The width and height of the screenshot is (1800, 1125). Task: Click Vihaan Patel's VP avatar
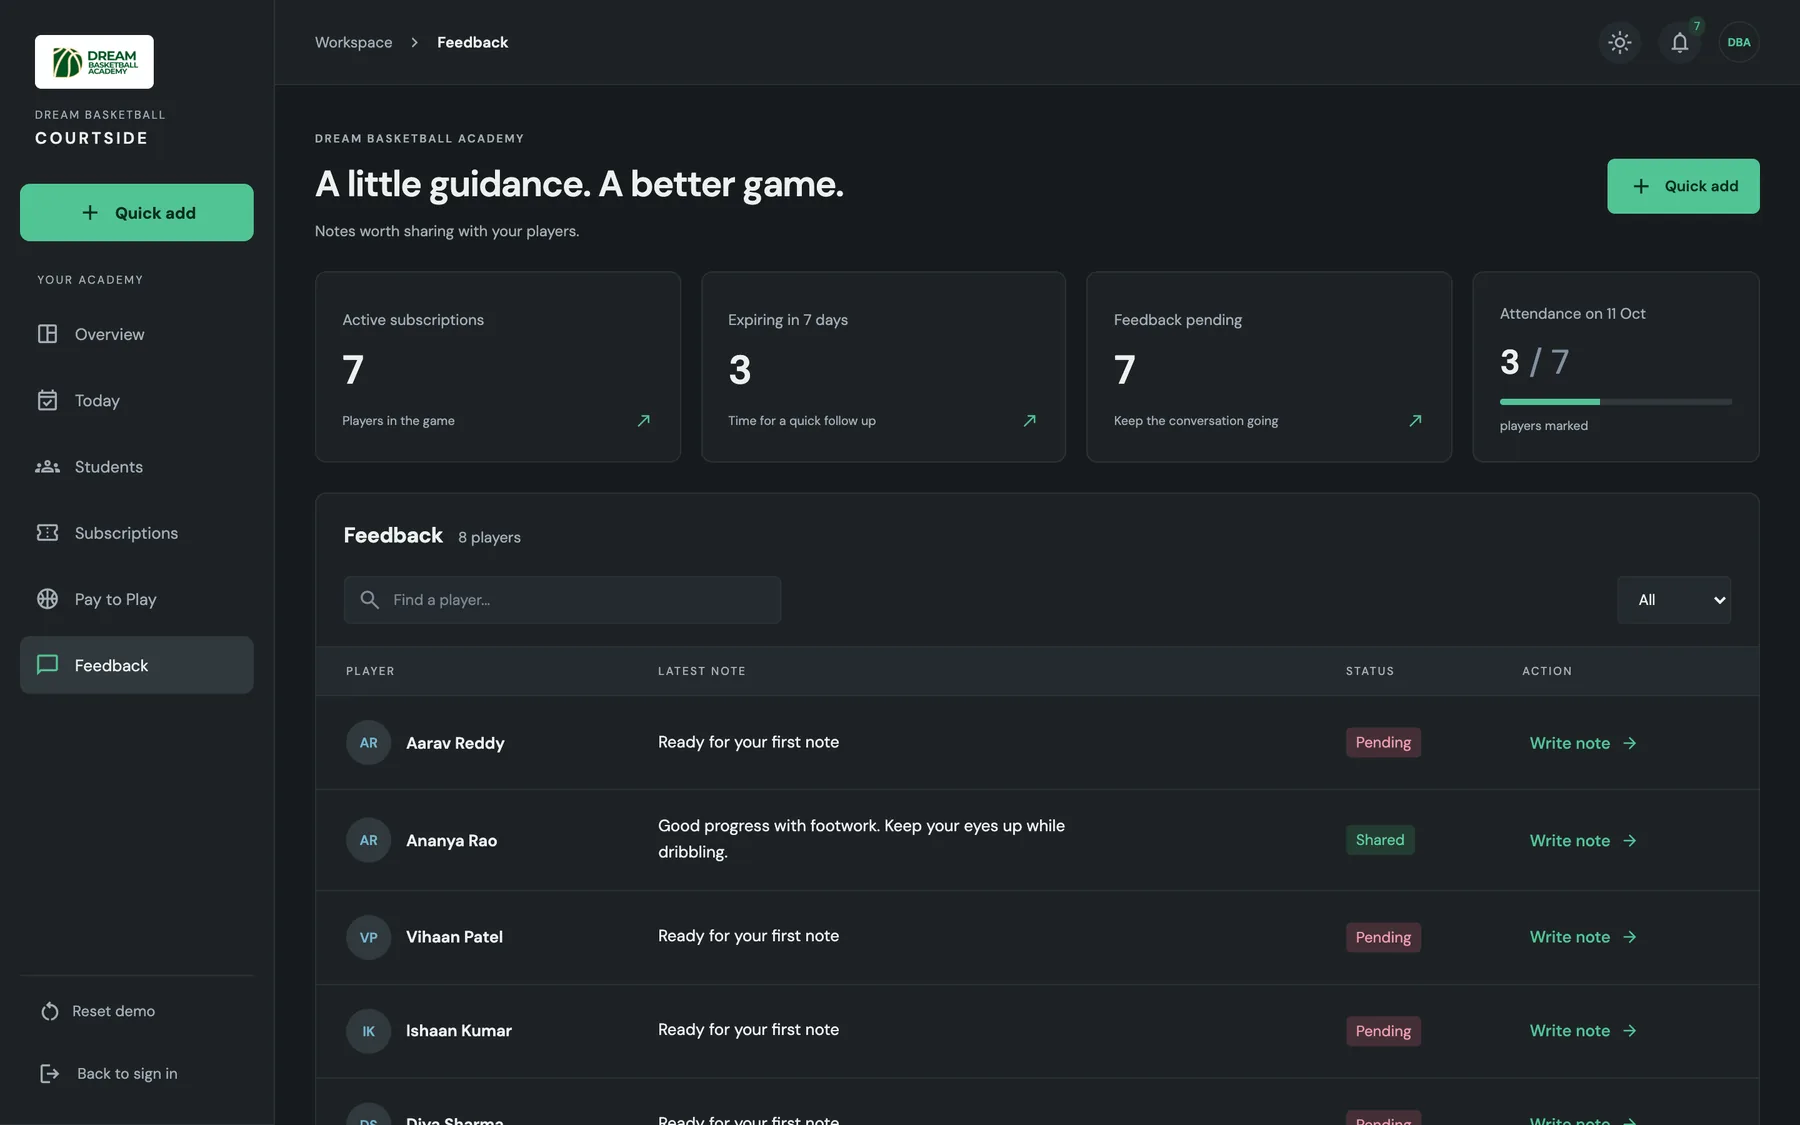point(368,937)
